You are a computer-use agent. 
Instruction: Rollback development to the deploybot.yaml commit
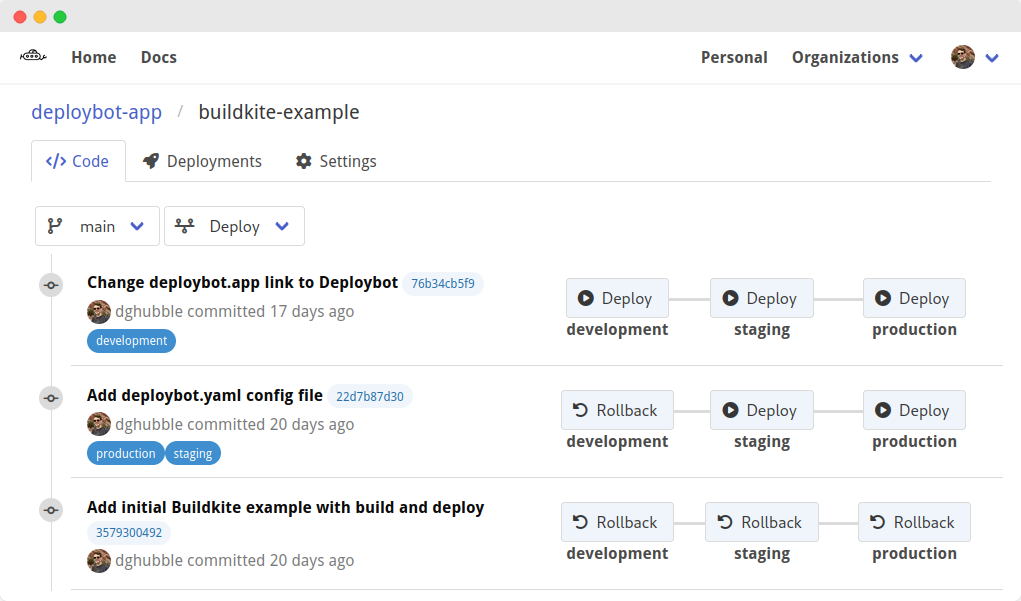click(x=617, y=410)
